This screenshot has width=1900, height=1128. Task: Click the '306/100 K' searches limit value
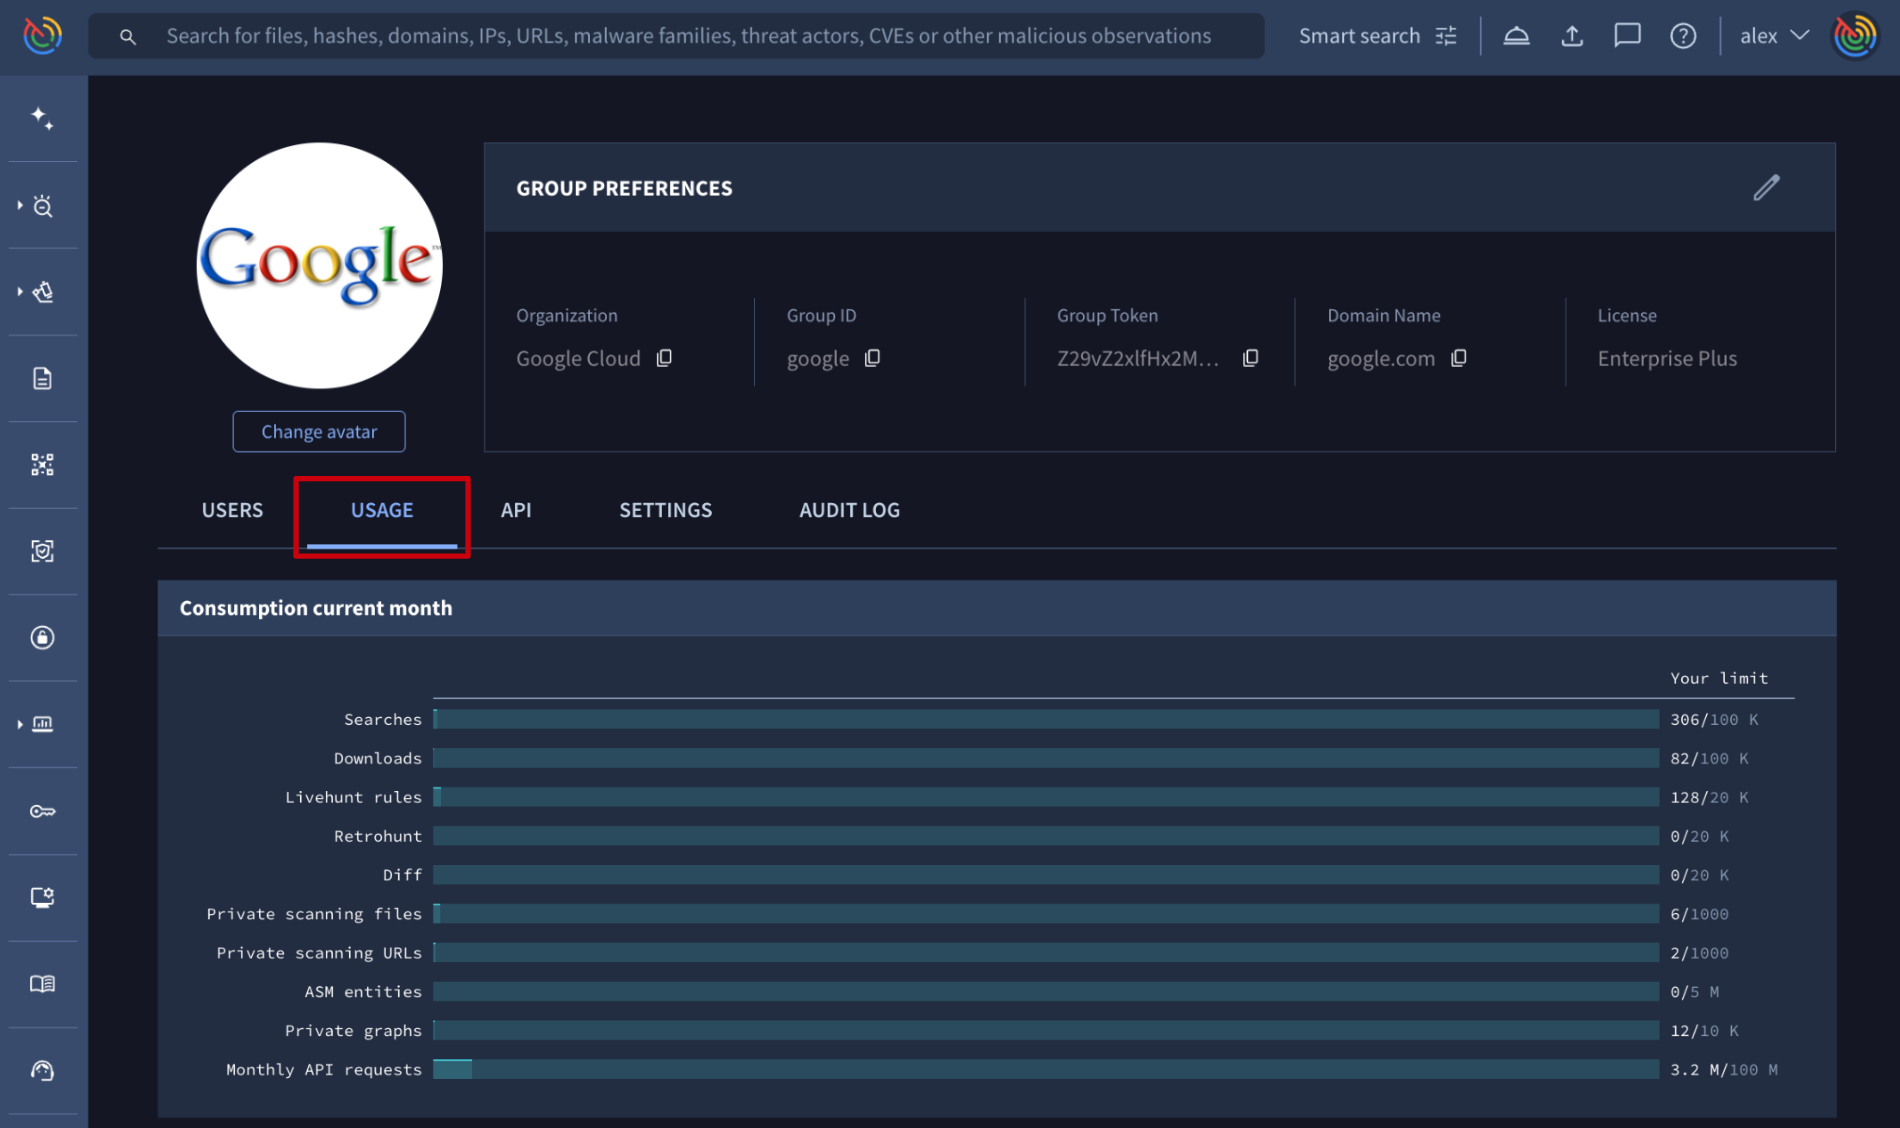point(1714,719)
